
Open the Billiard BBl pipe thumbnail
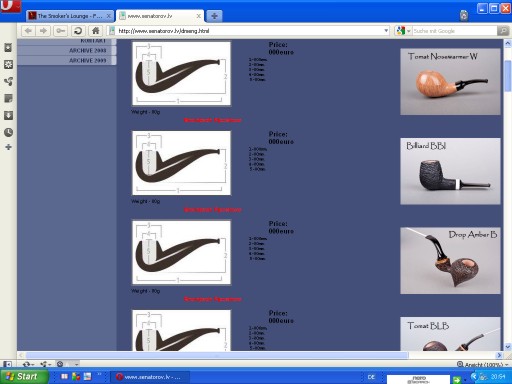(450, 171)
